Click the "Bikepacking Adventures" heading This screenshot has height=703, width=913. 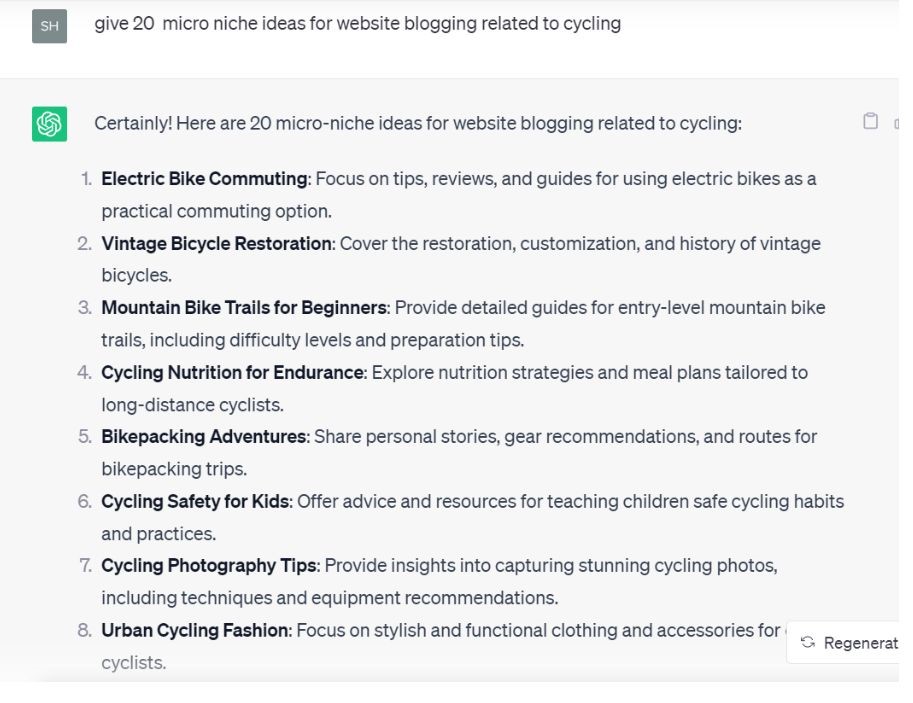tap(203, 436)
